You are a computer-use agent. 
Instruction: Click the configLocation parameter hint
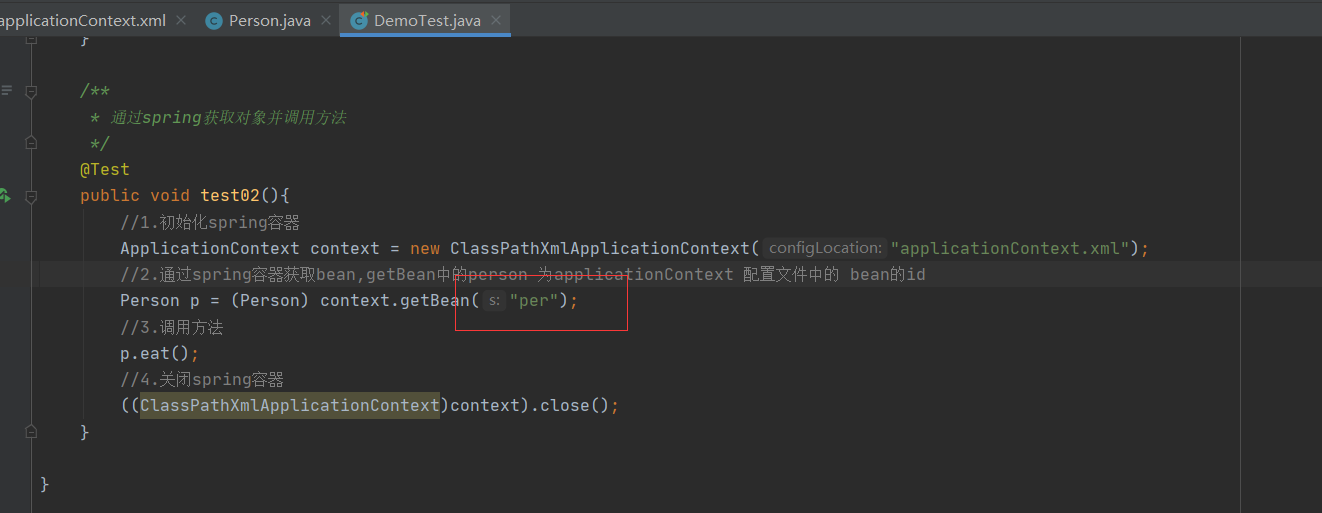pyautogui.click(x=825, y=248)
